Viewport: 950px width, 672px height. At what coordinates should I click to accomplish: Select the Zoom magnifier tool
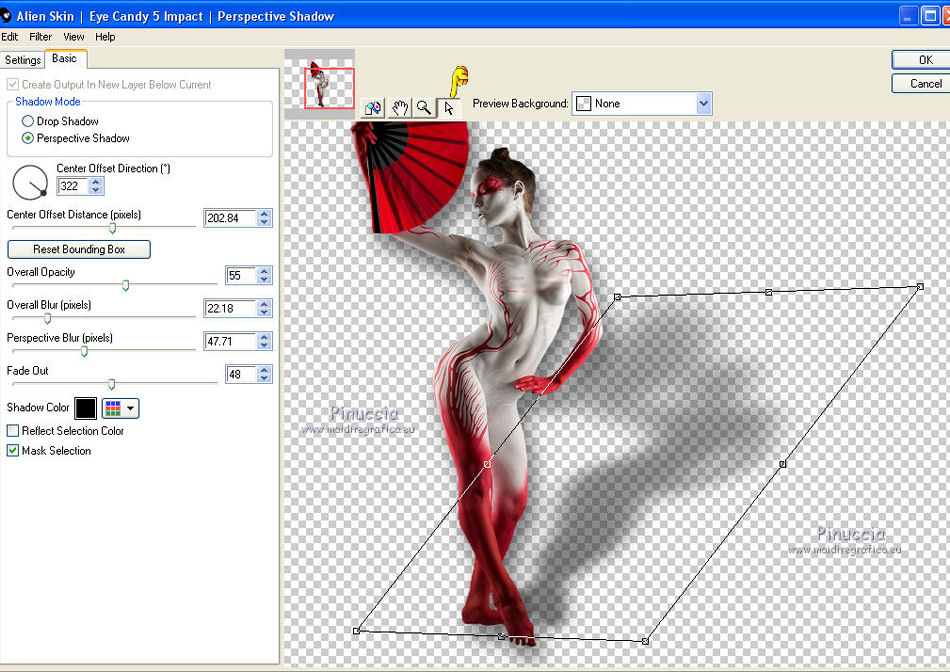424,108
